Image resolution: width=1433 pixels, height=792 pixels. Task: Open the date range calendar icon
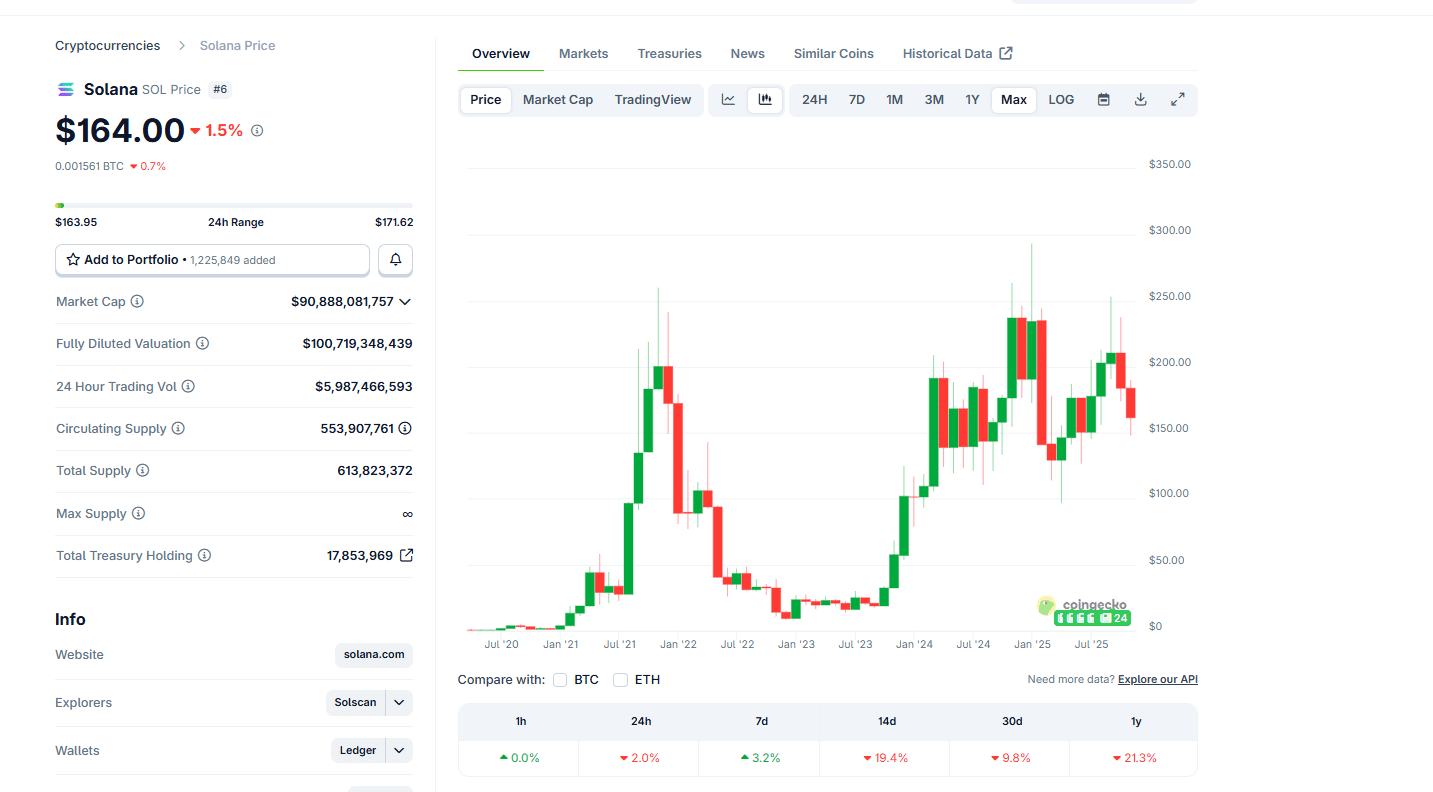click(x=1103, y=99)
